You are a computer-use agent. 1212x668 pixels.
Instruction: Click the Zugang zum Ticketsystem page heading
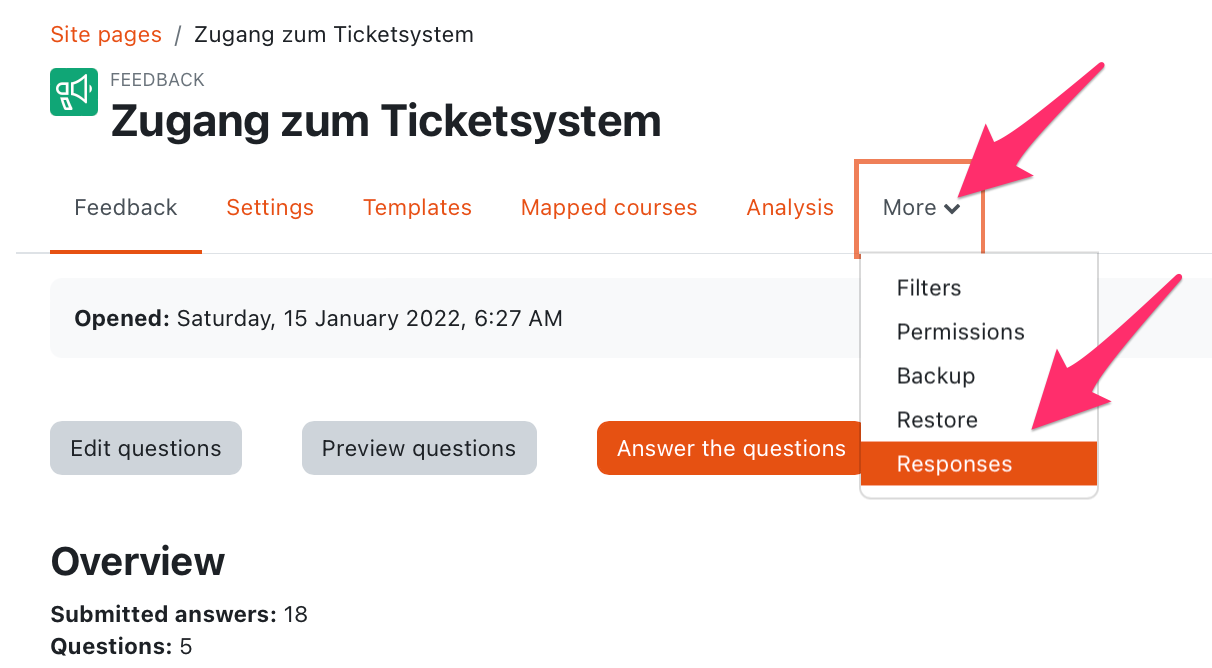386,121
